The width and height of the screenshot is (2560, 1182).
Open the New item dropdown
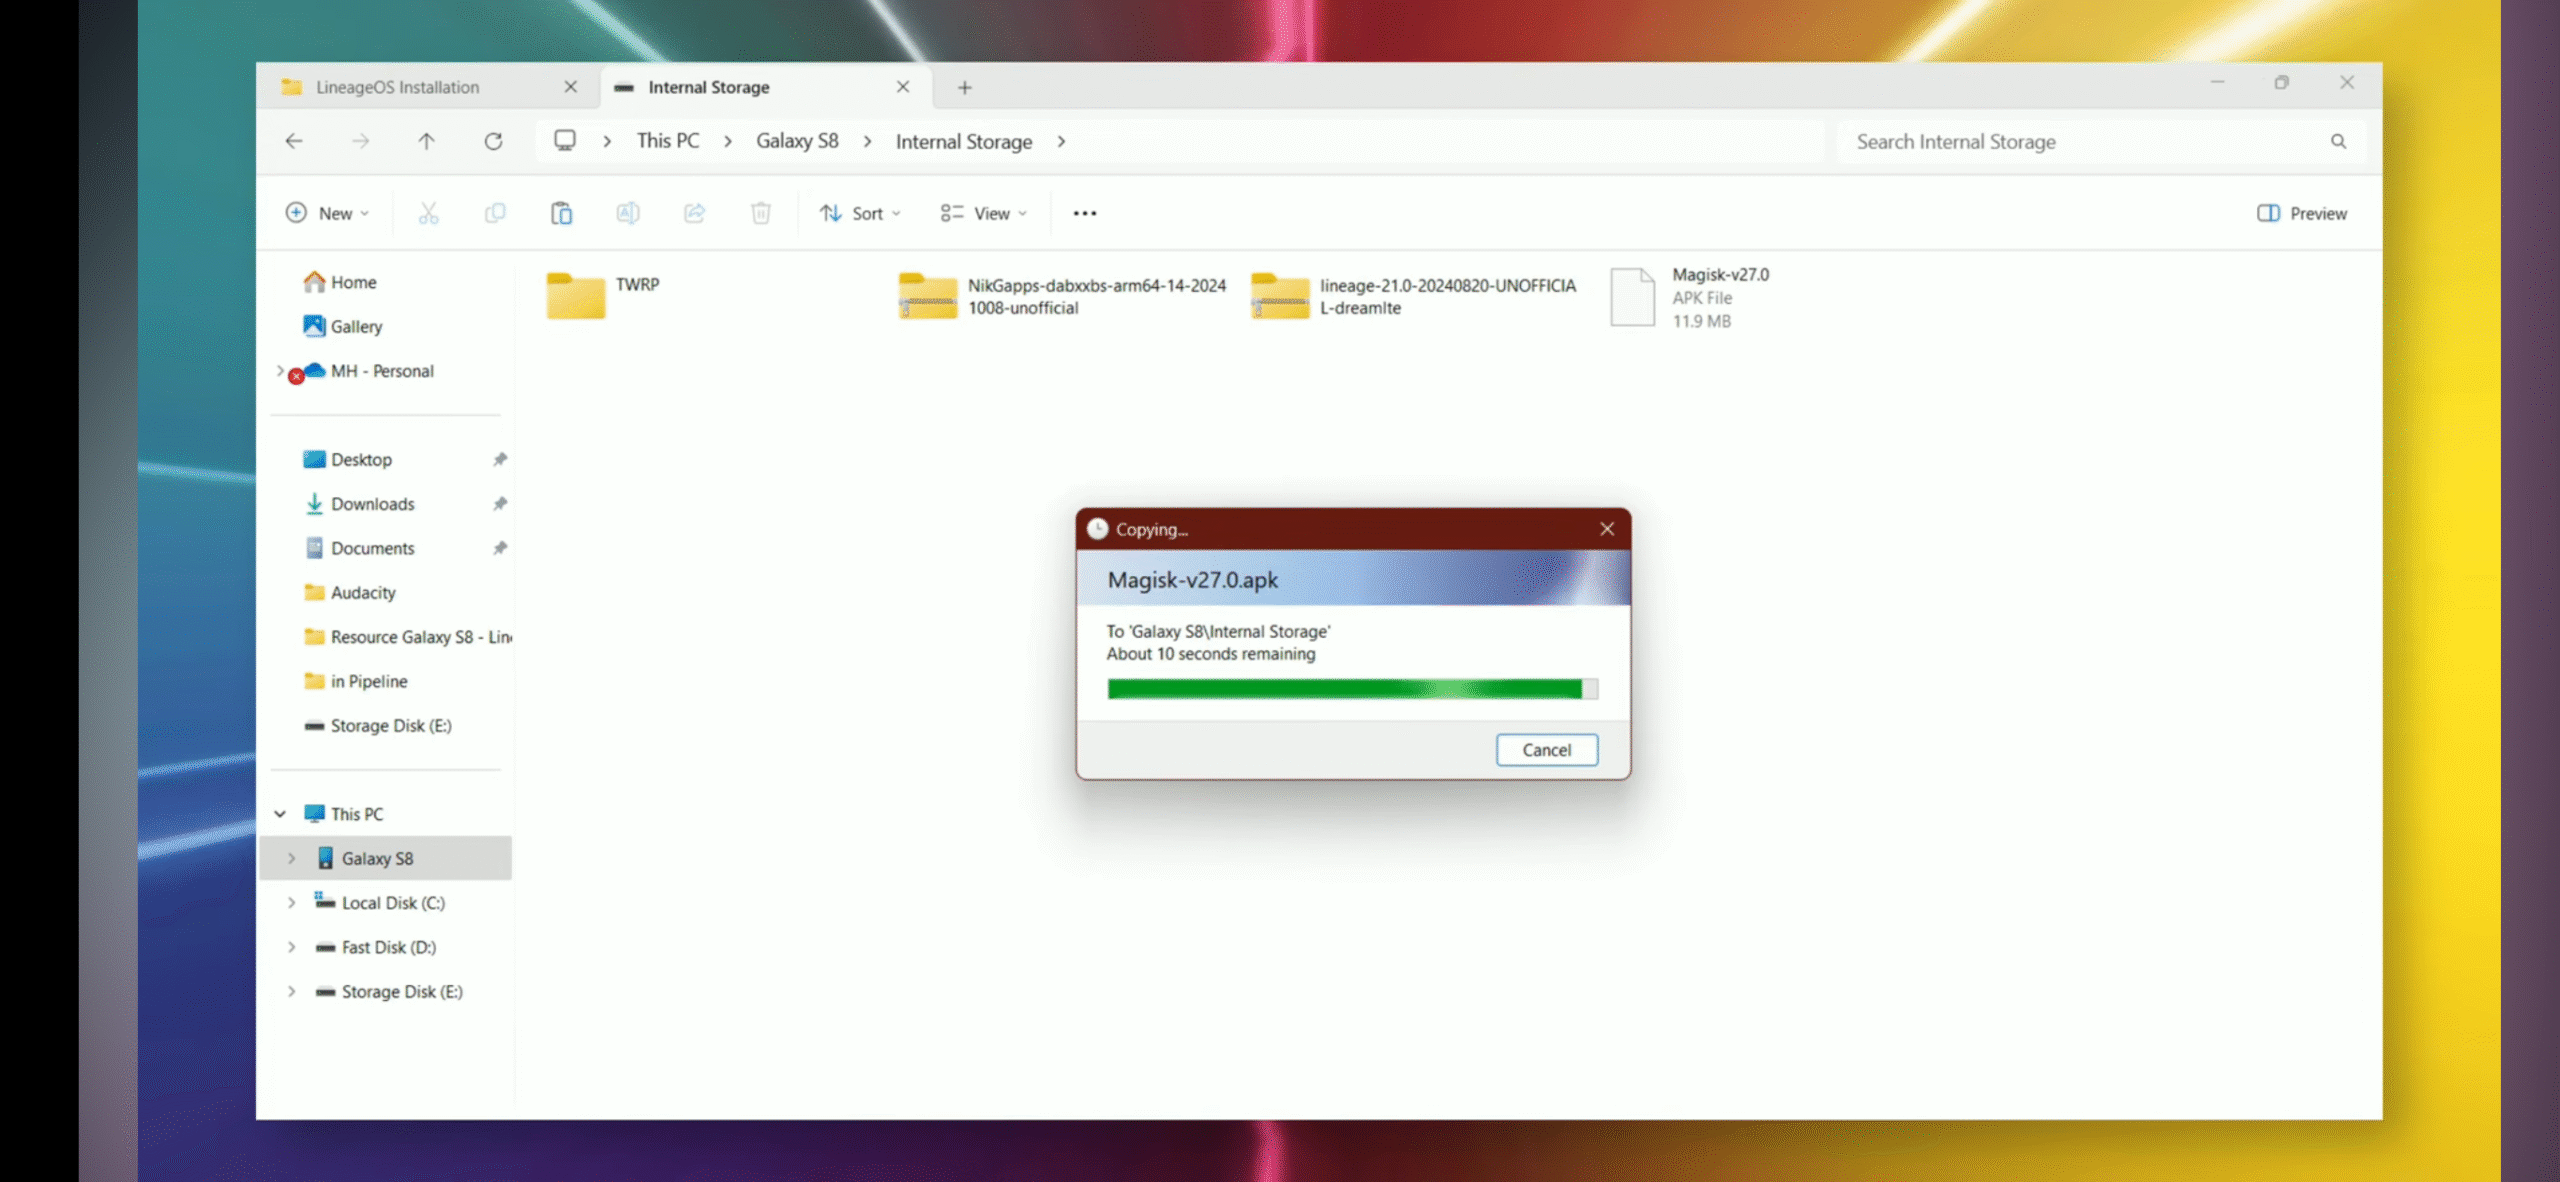click(327, 213)
